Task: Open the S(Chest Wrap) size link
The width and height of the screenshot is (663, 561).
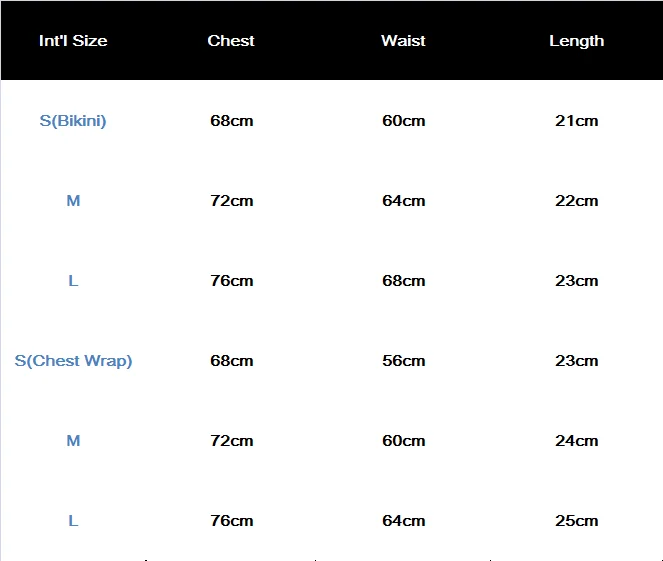Action: (x=73, y=361)
